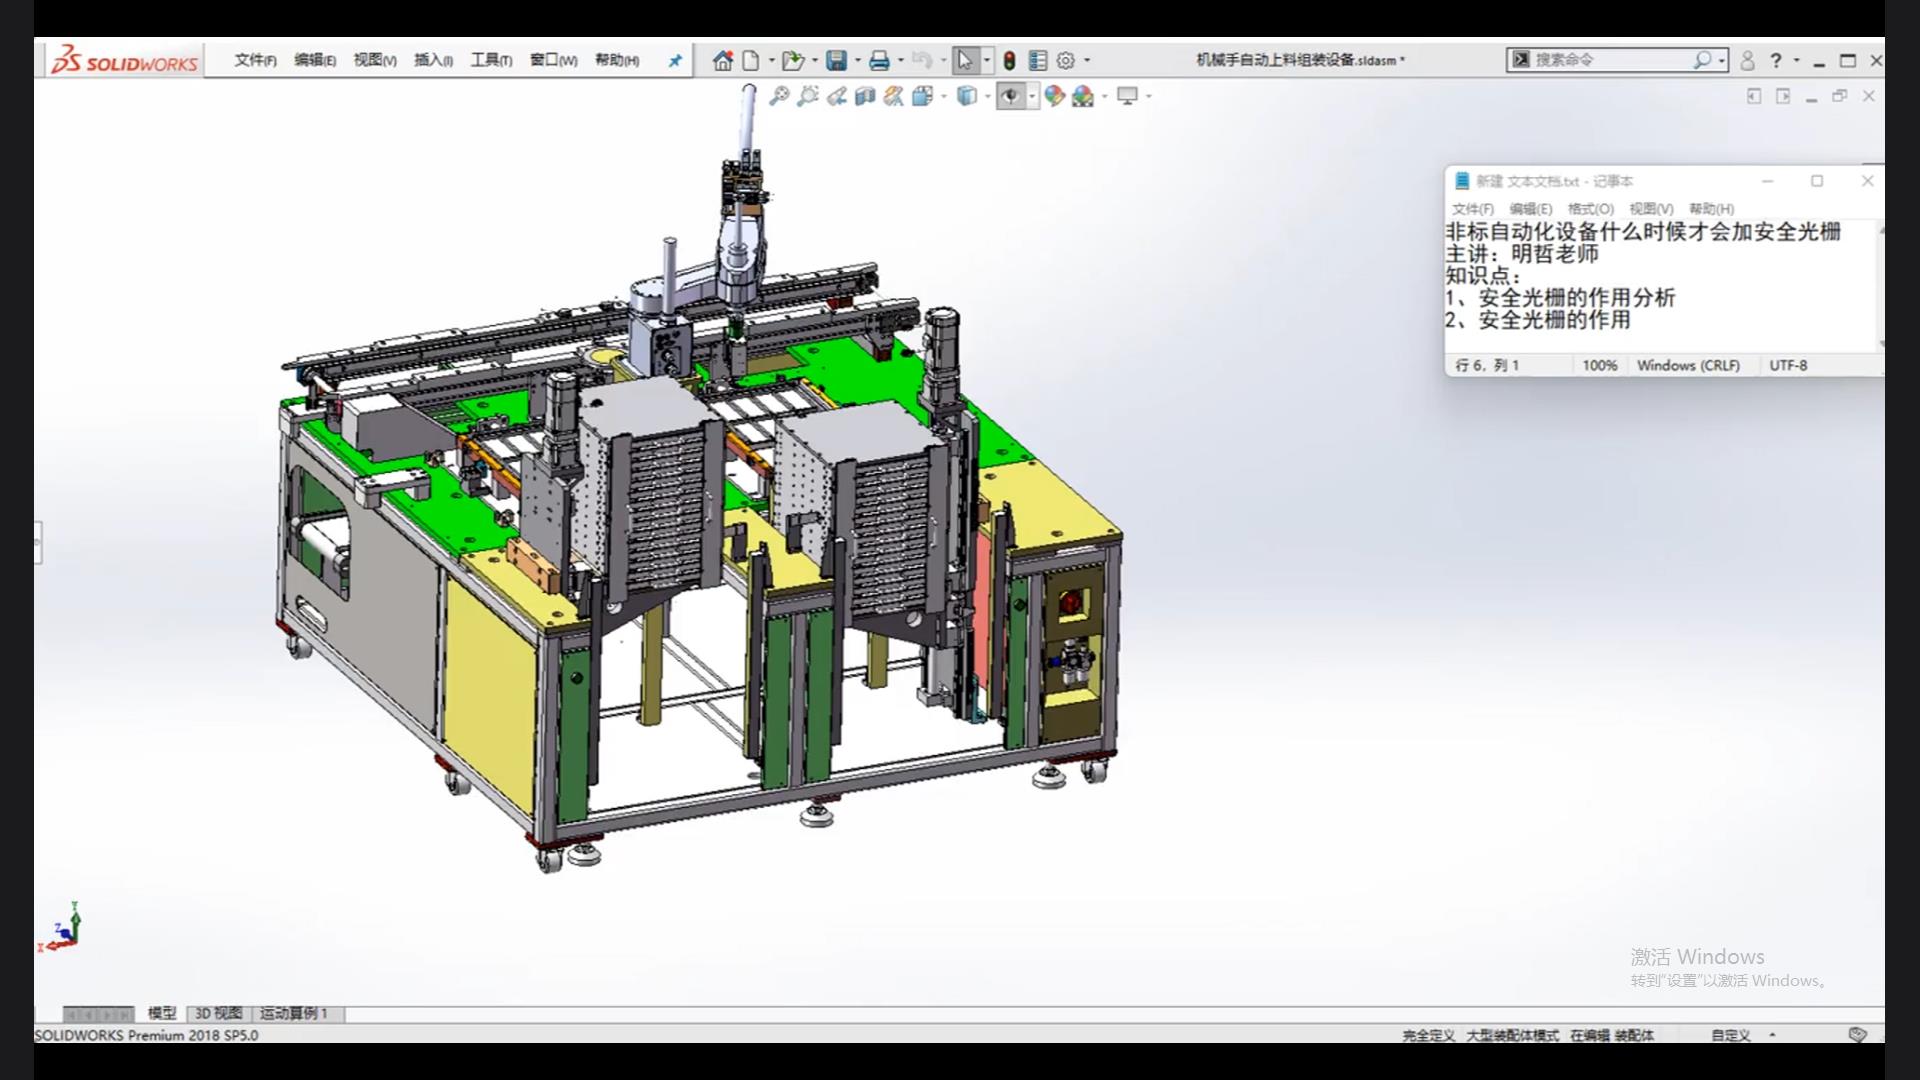
Task: Open 帮助(H) menu in Notepad window
Action: [1711, 209]
